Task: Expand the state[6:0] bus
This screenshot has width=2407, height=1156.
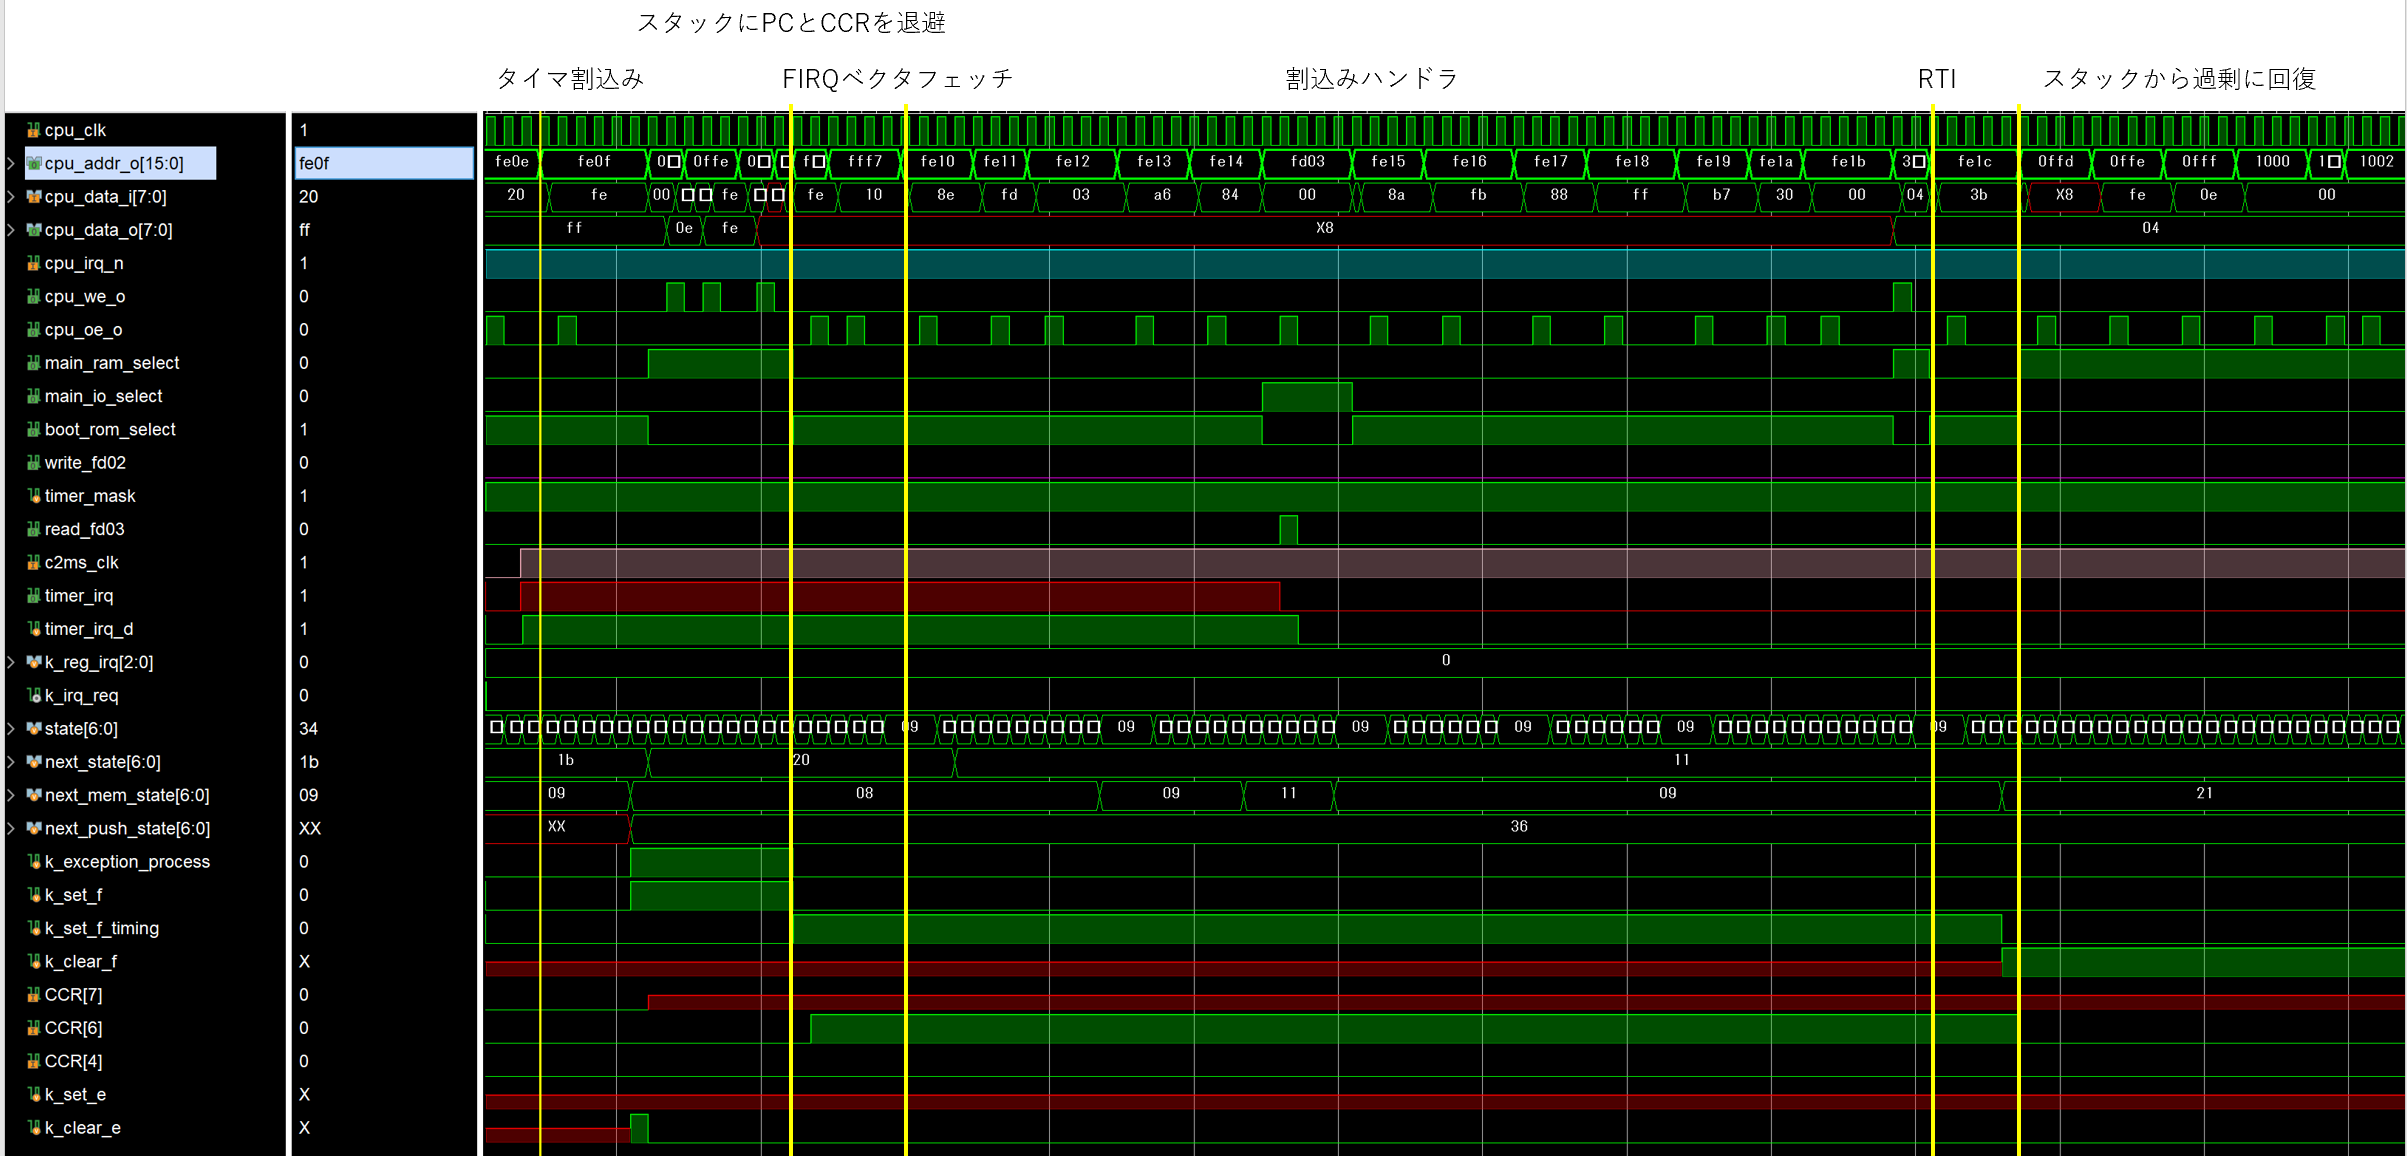Action: click(11, 729)
